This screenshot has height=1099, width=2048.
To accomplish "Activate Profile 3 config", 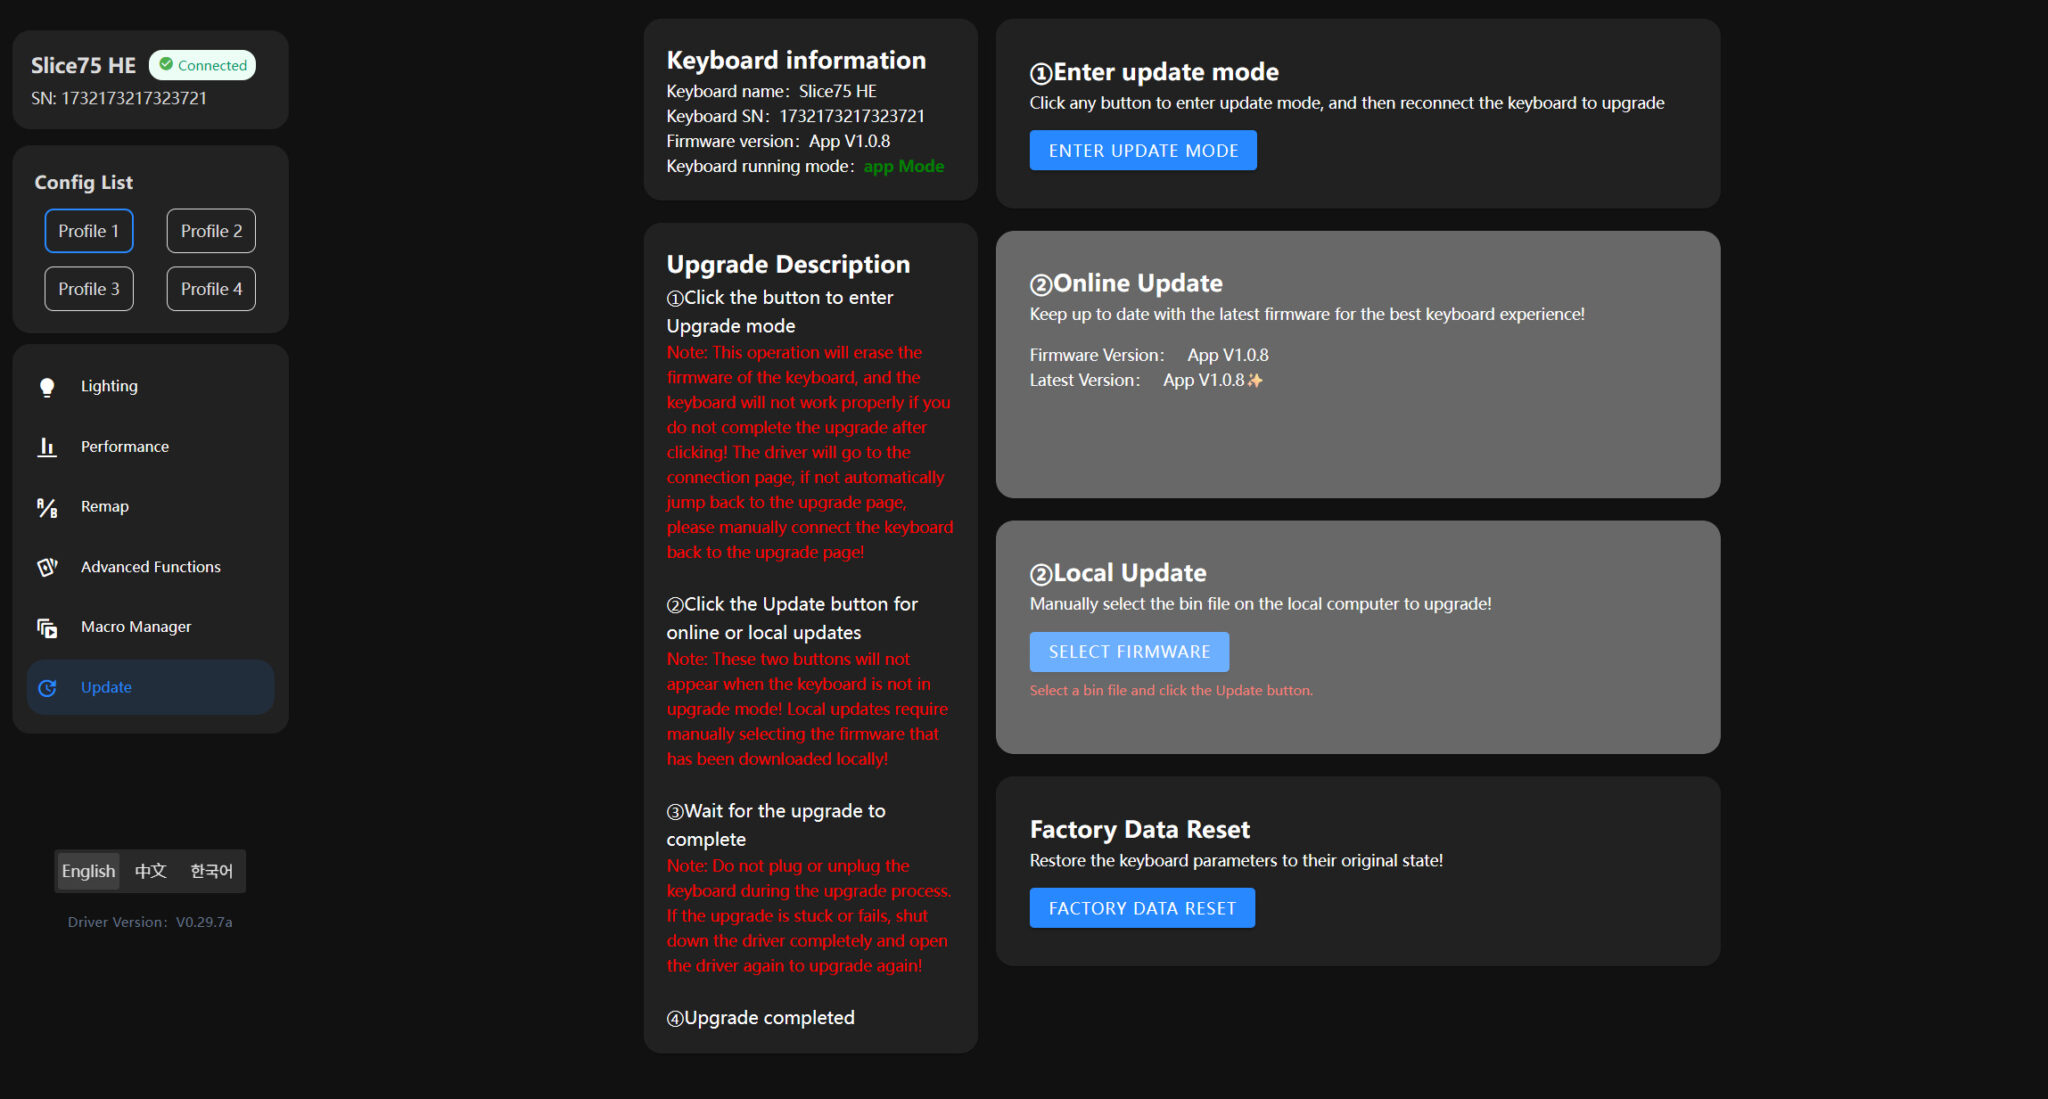I will pos(89,289).
